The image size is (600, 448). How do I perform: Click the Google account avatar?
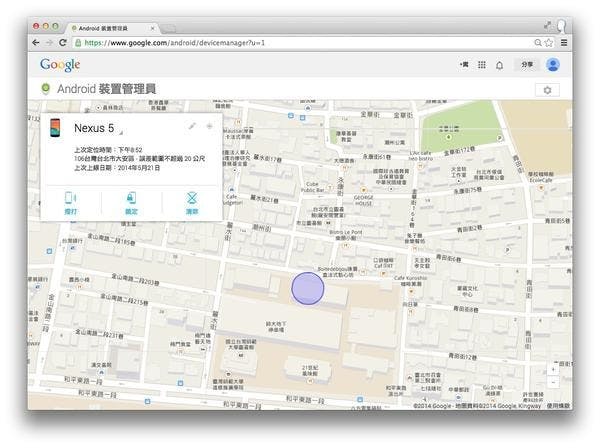point(552,65)
